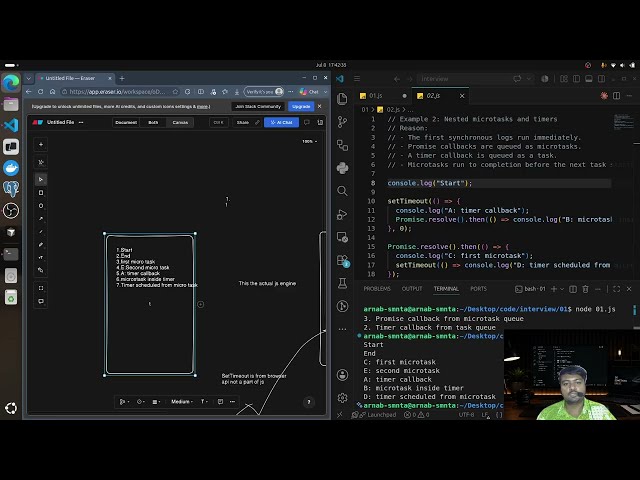
Task: Maximize the terminal panel size
Action: (616, 289)
